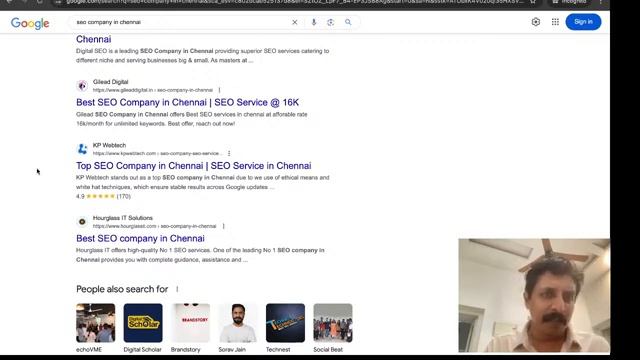Select the echoVME thumbnail
The width and height of the screenshot is (640, 360).
[96, 323]
